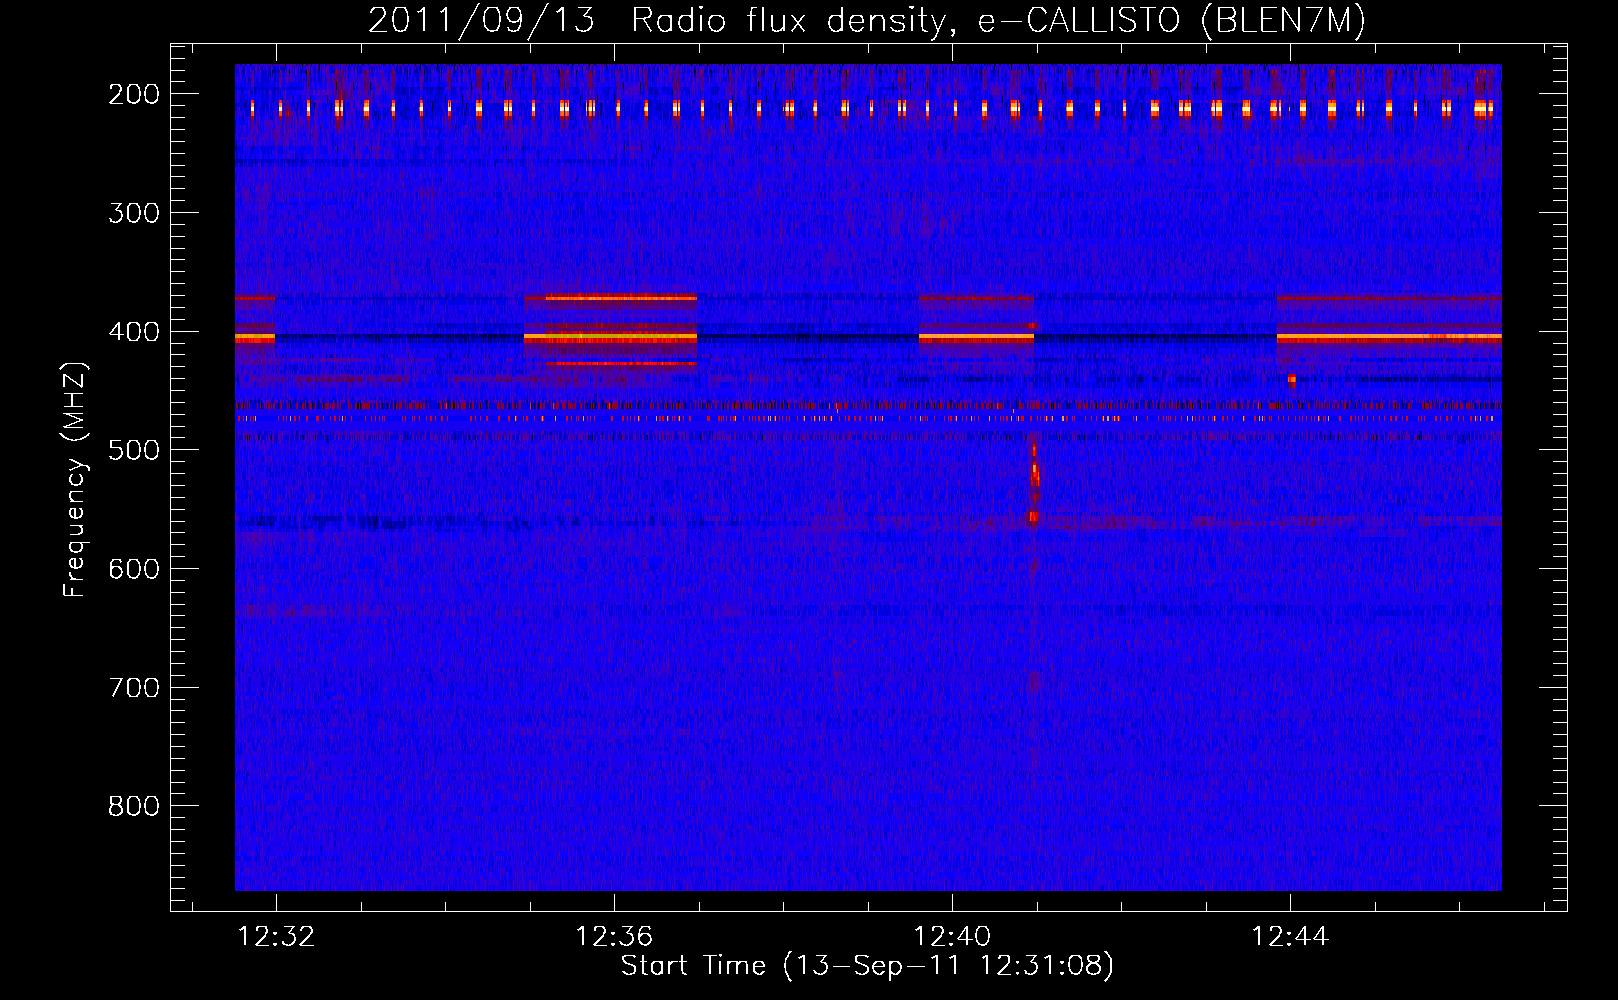Click the 700 frequency tick label
1618x1000 pixels.
[134, 688]
